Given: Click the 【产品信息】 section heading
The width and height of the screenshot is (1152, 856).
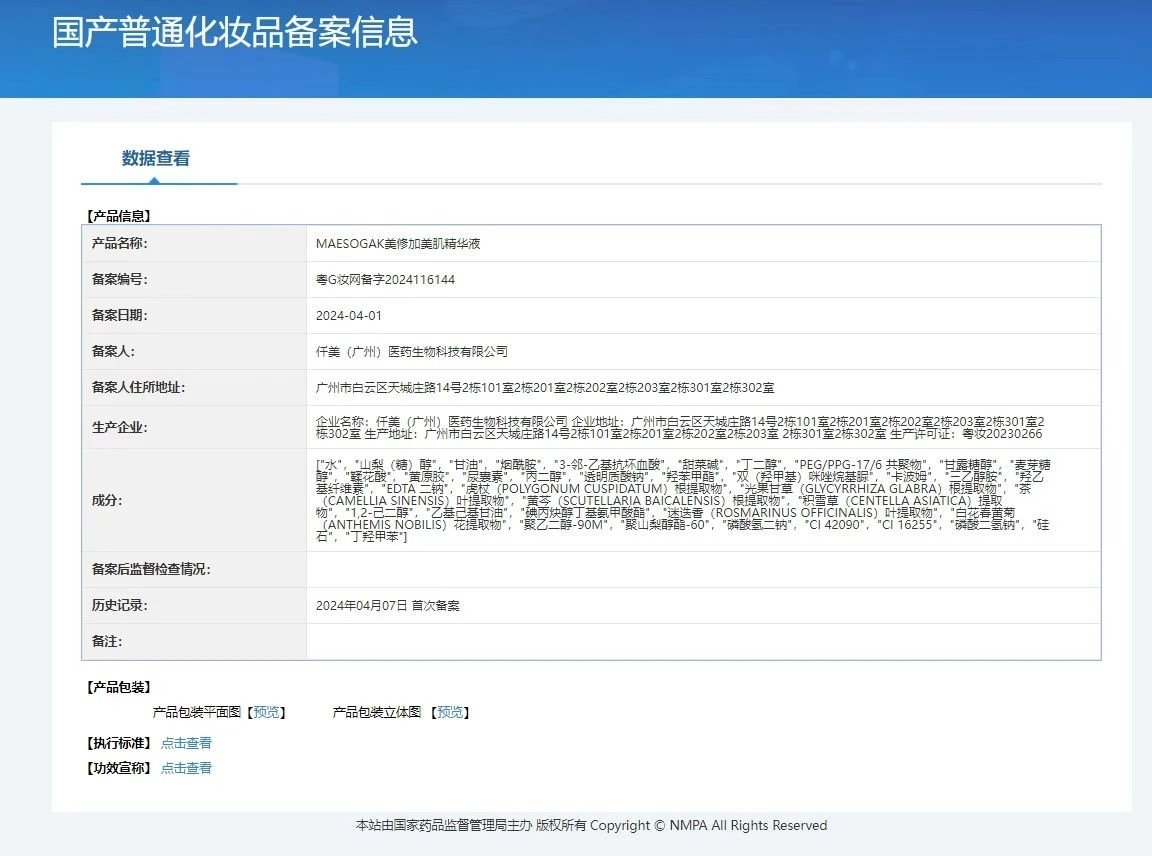Looking at the screenshot, I should (118, 216).
